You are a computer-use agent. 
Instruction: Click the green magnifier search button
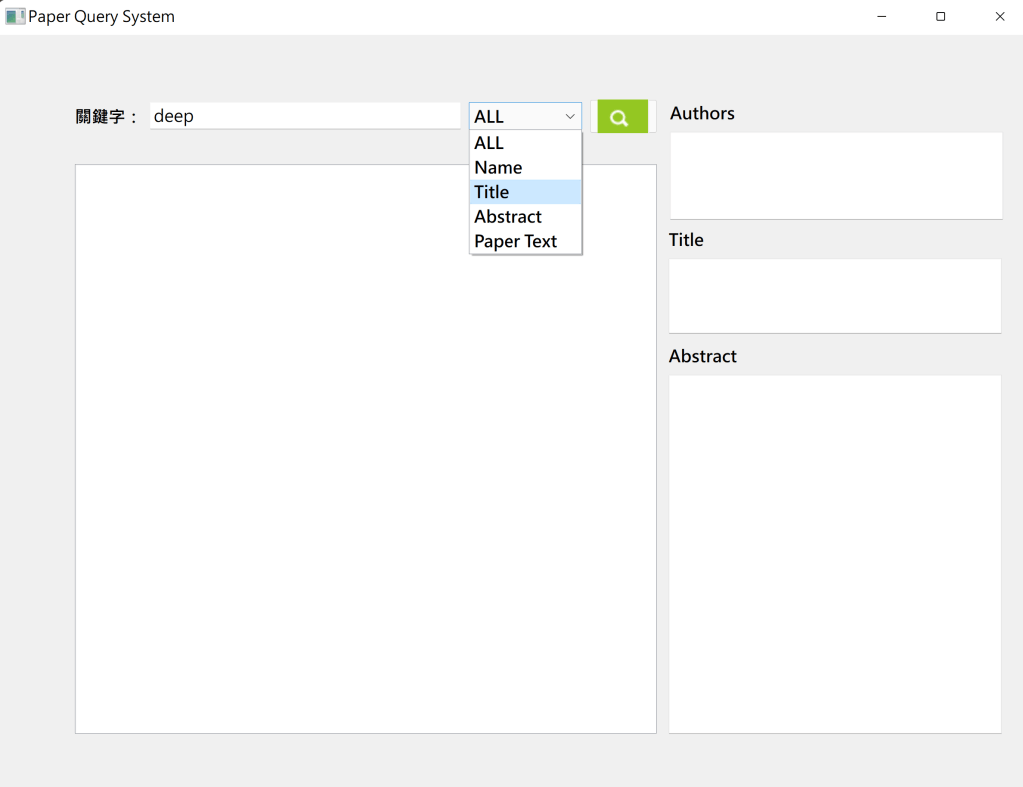621,117
